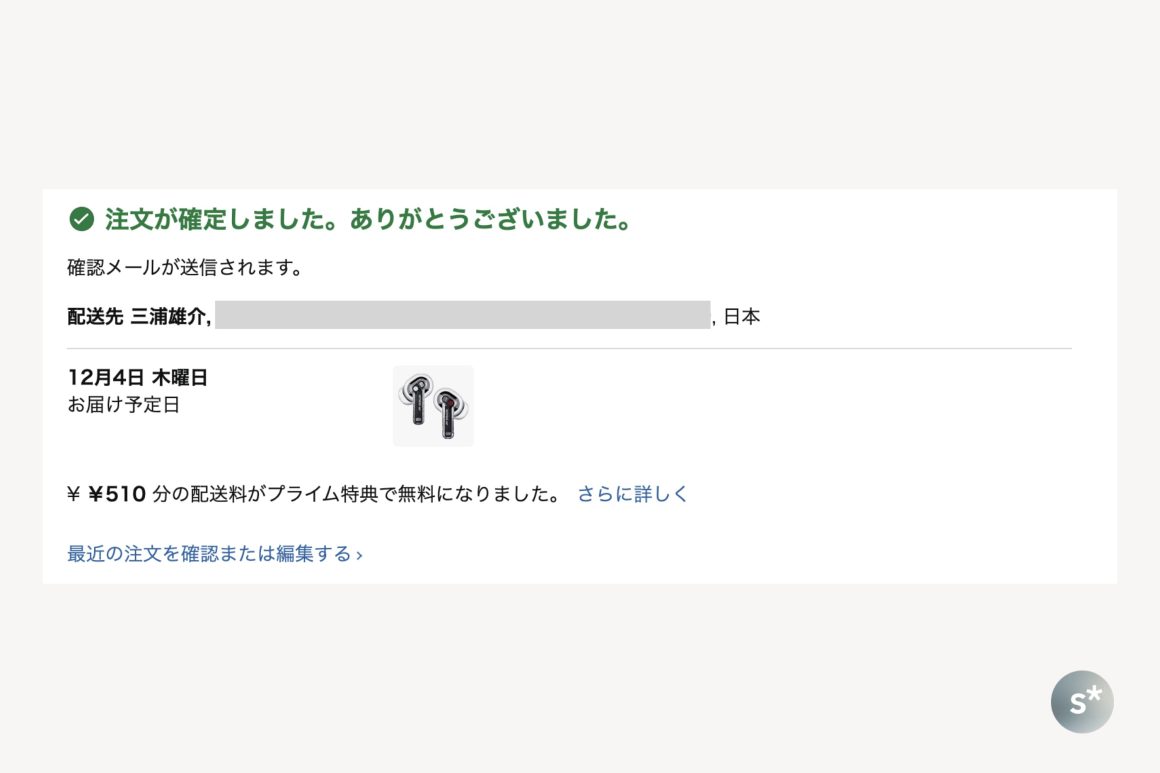This screenshot has width=1160, height=773.
Task: Click the chevron after the recent orders link
Action: 359,555
